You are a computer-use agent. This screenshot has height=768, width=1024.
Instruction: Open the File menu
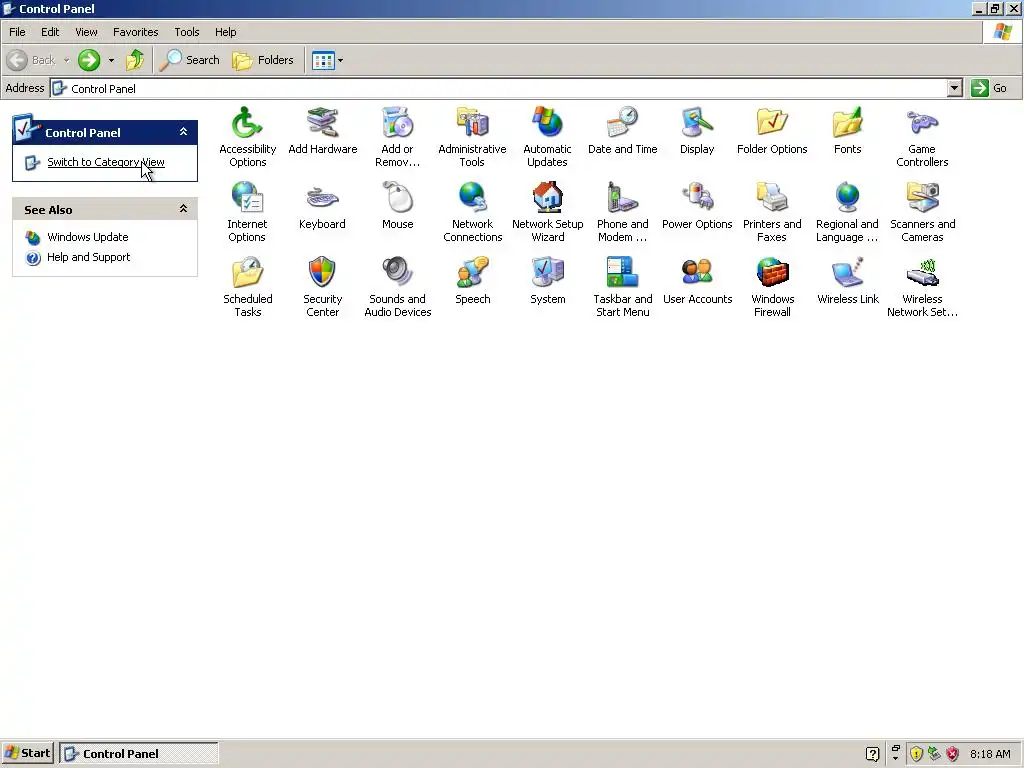click(x=17, y=32)
